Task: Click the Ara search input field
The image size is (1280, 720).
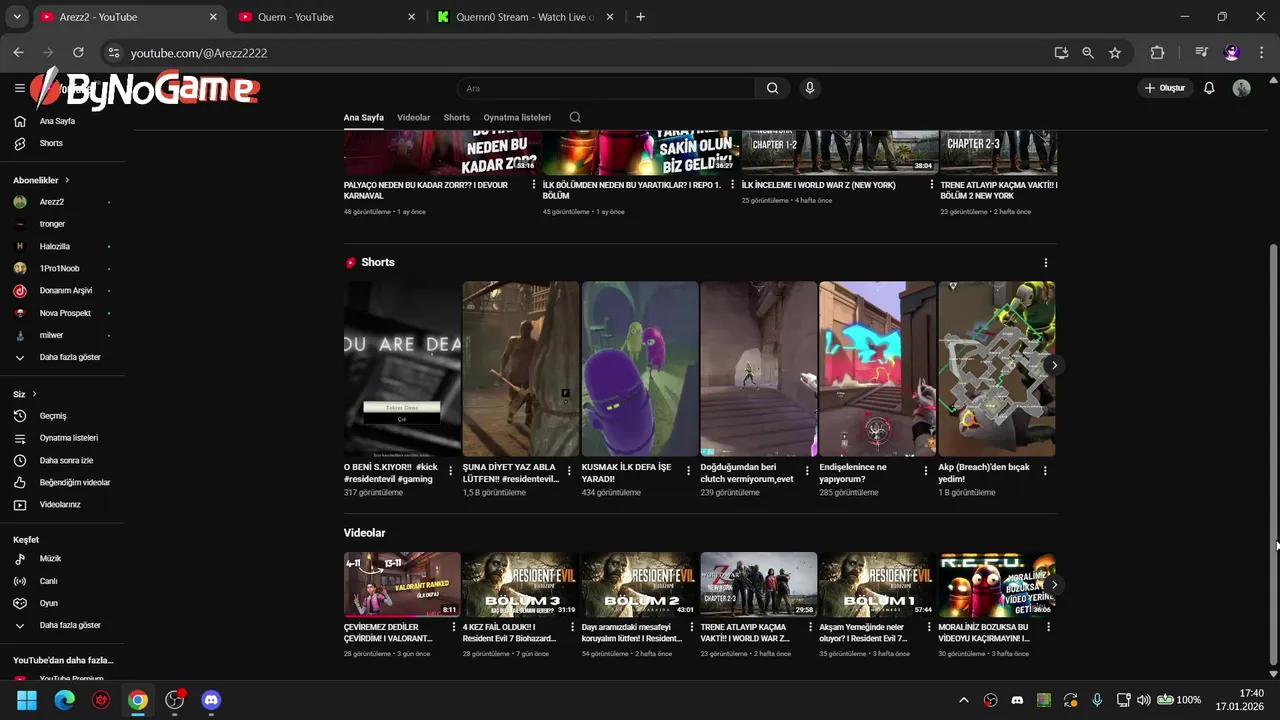Action: pos(606,88)
